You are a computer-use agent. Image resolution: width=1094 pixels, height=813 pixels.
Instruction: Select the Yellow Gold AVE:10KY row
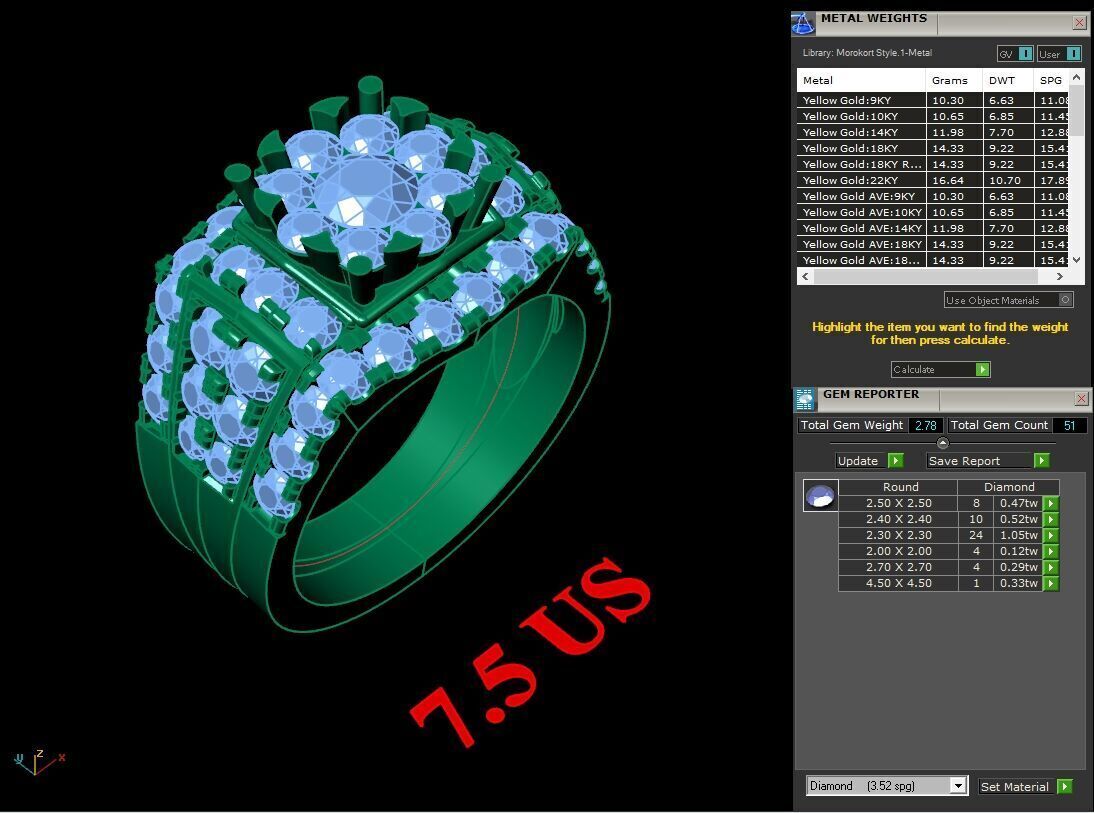(x=932, y=213)
